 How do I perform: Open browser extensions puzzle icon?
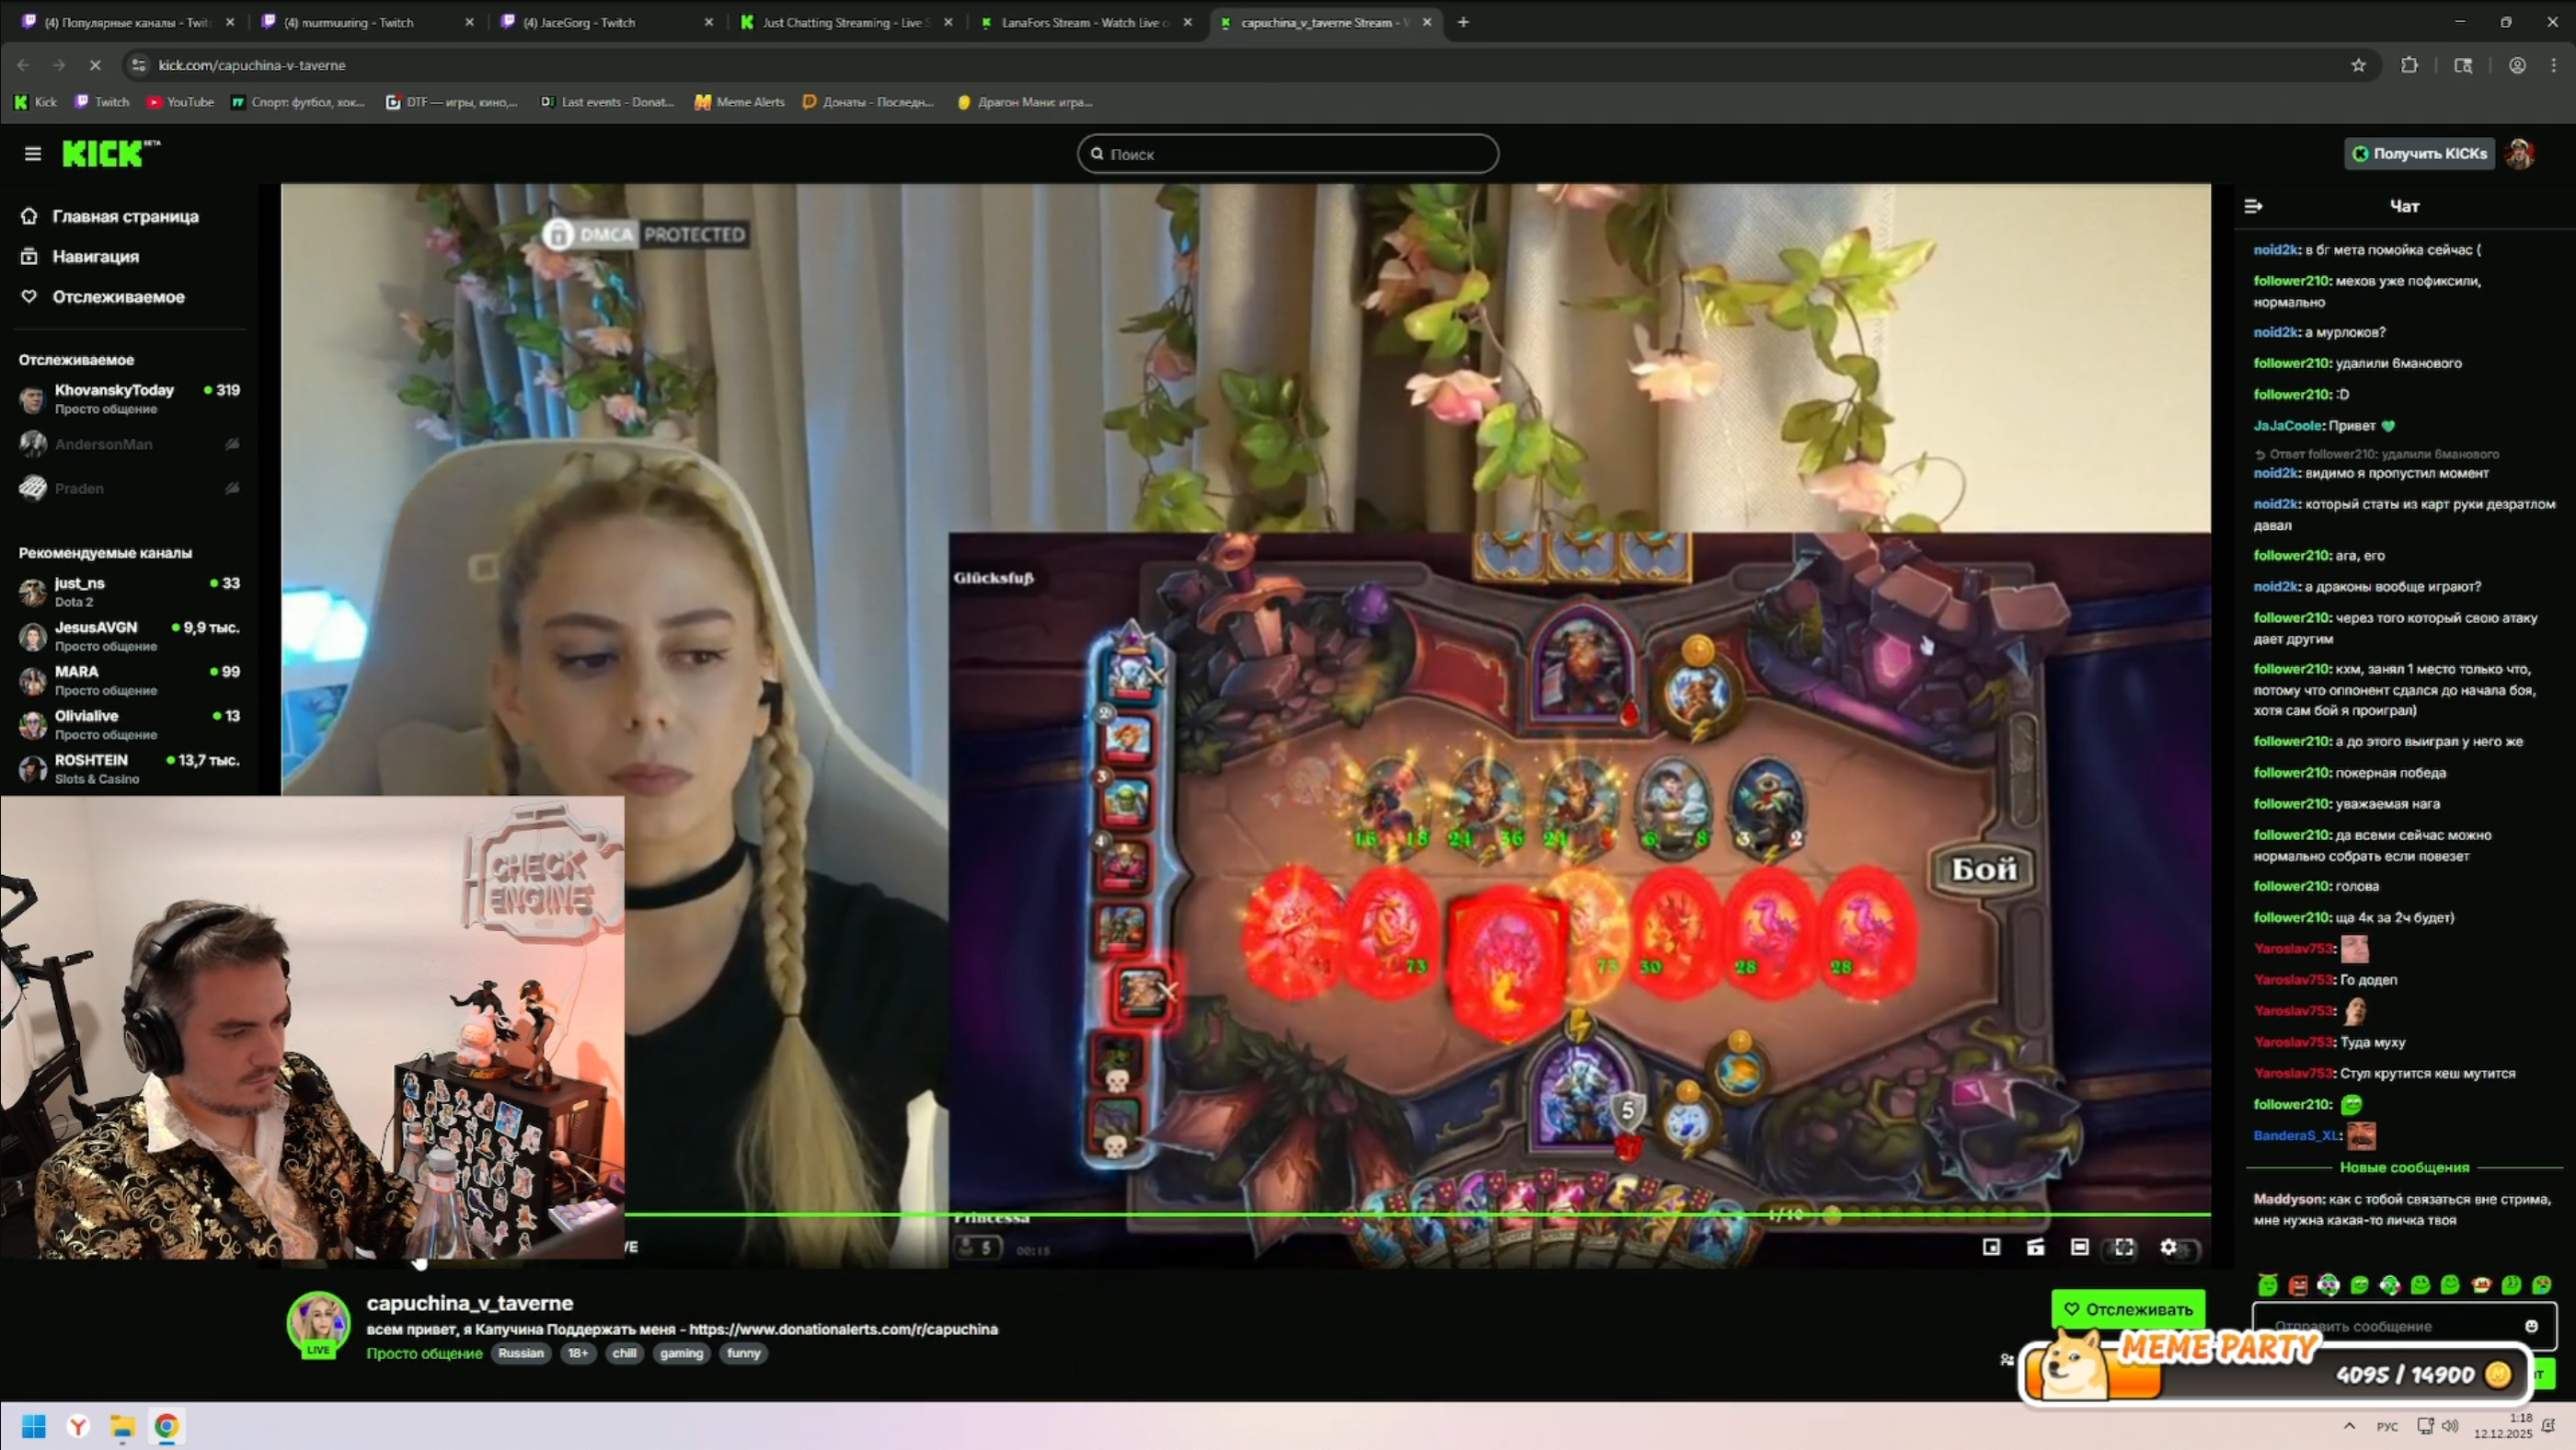(x=2409, y=65)
